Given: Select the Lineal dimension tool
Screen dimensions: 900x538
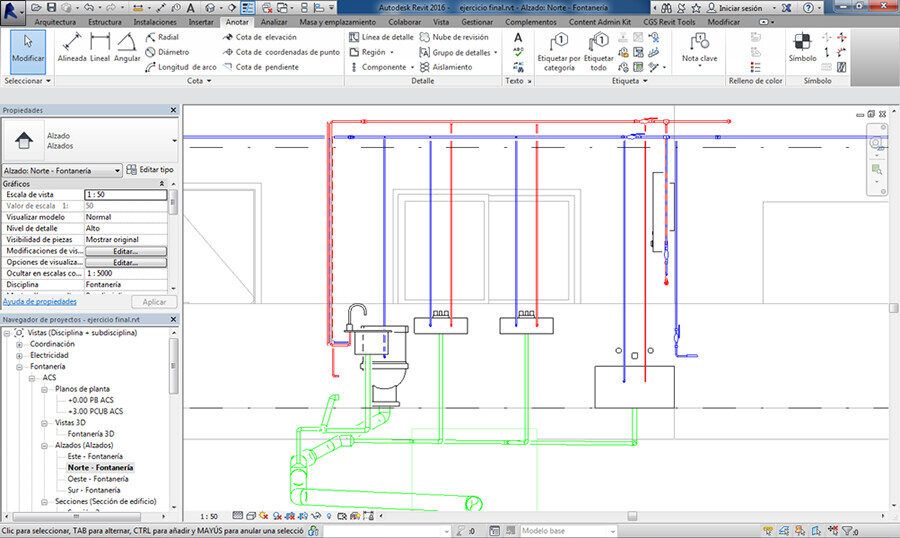Looking at the screenshot, I should 100,47.
